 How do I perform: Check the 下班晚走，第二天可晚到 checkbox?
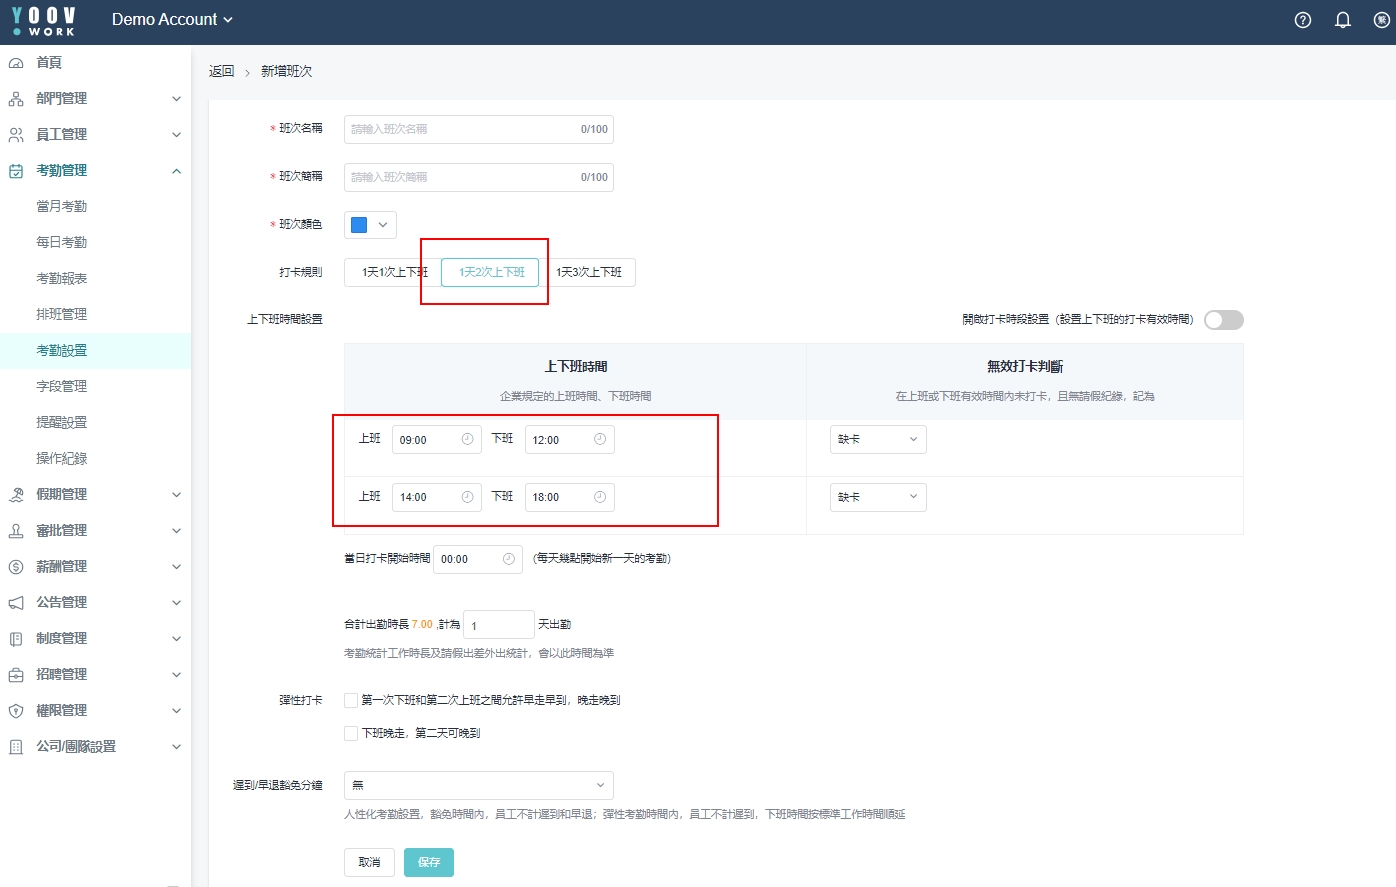351,734
